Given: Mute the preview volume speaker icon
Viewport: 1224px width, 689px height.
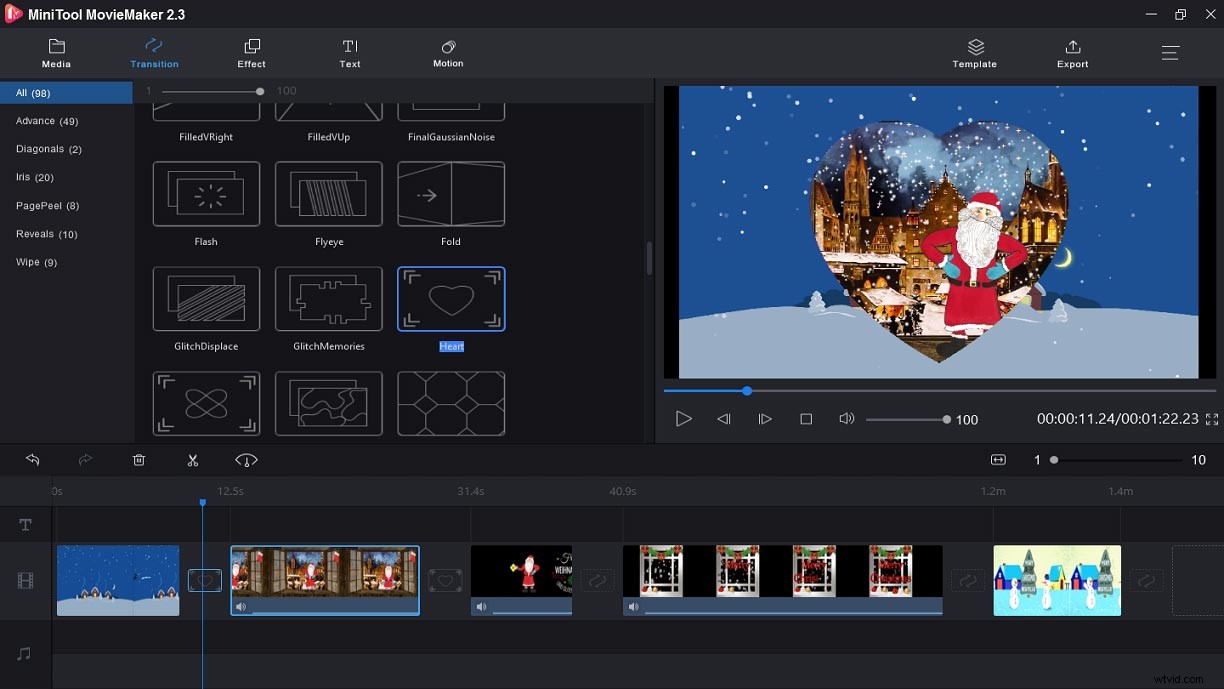Looking at the screenshot, I should (846, 419).
